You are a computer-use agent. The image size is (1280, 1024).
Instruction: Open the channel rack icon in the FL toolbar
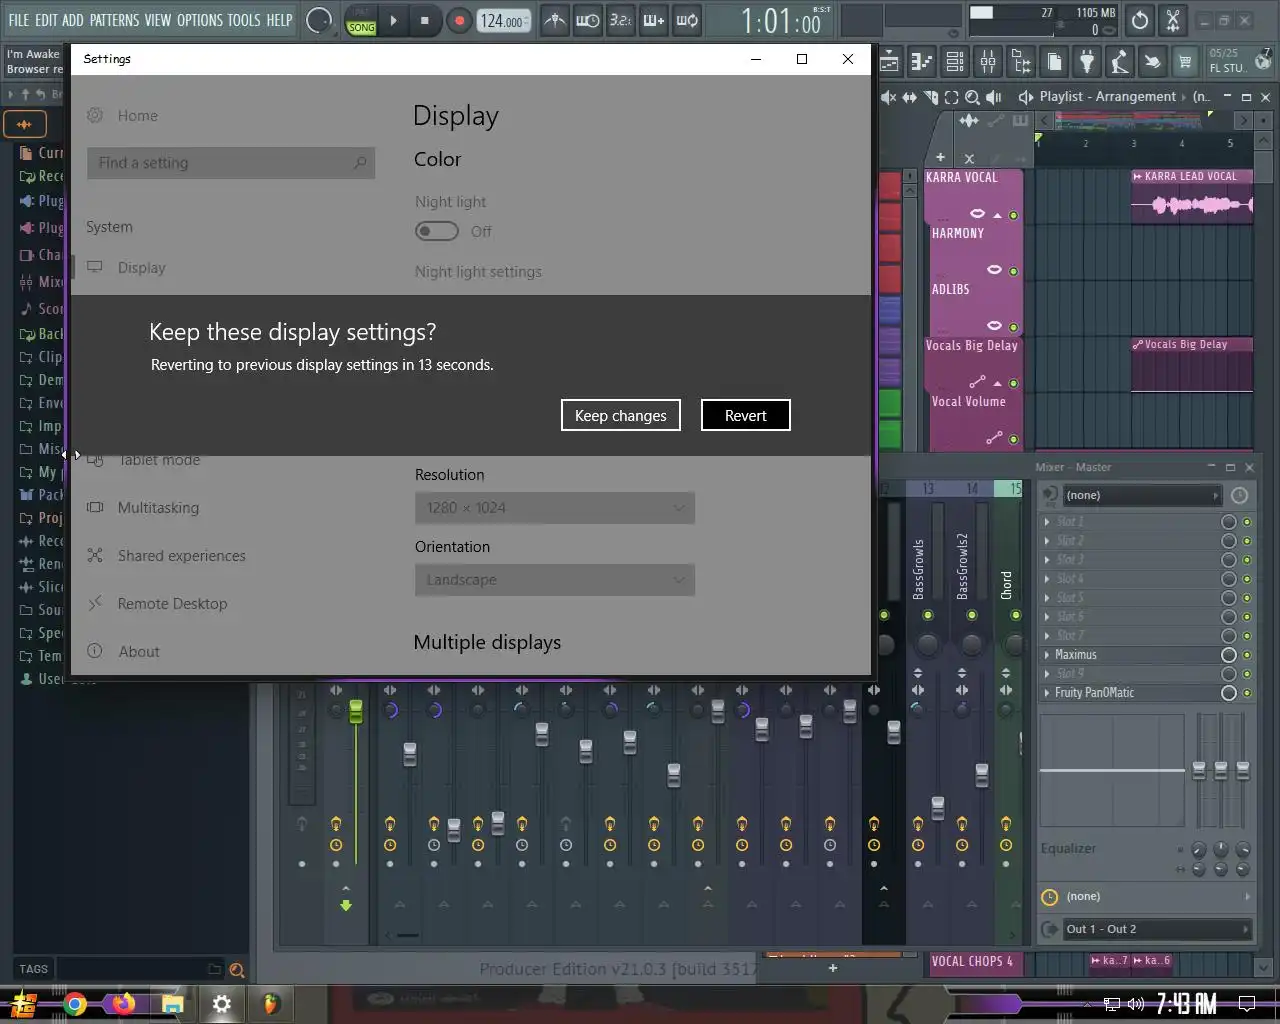[955, 62]
